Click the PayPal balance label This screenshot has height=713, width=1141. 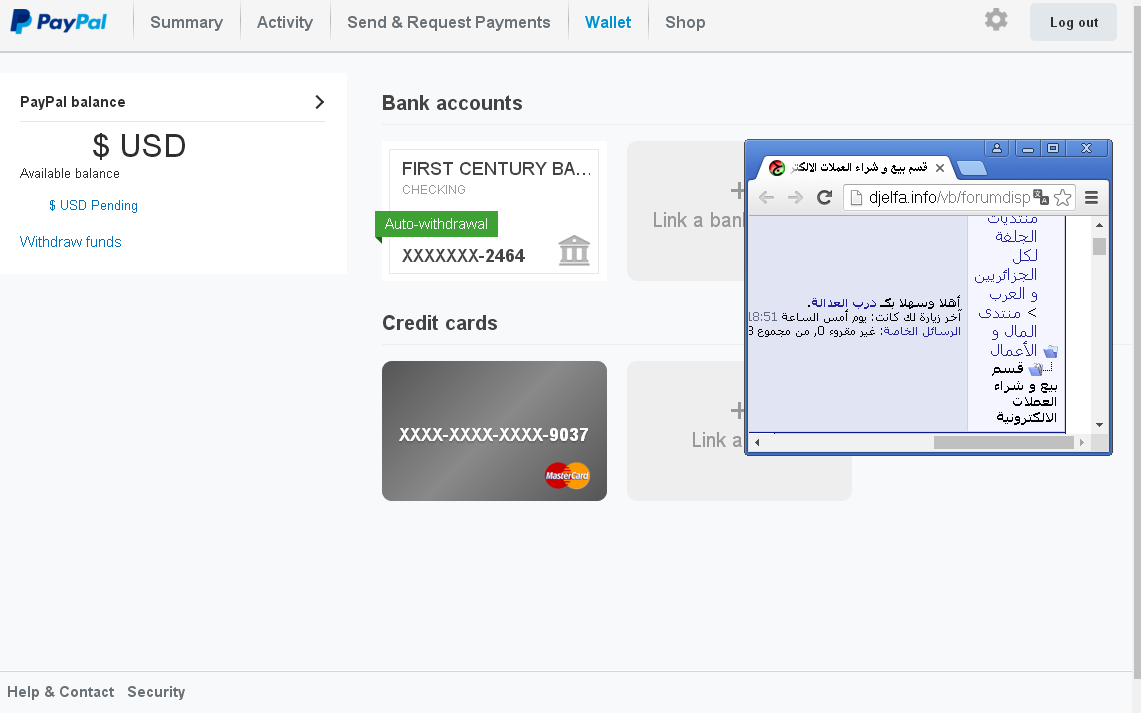click(x=73, y=102)
